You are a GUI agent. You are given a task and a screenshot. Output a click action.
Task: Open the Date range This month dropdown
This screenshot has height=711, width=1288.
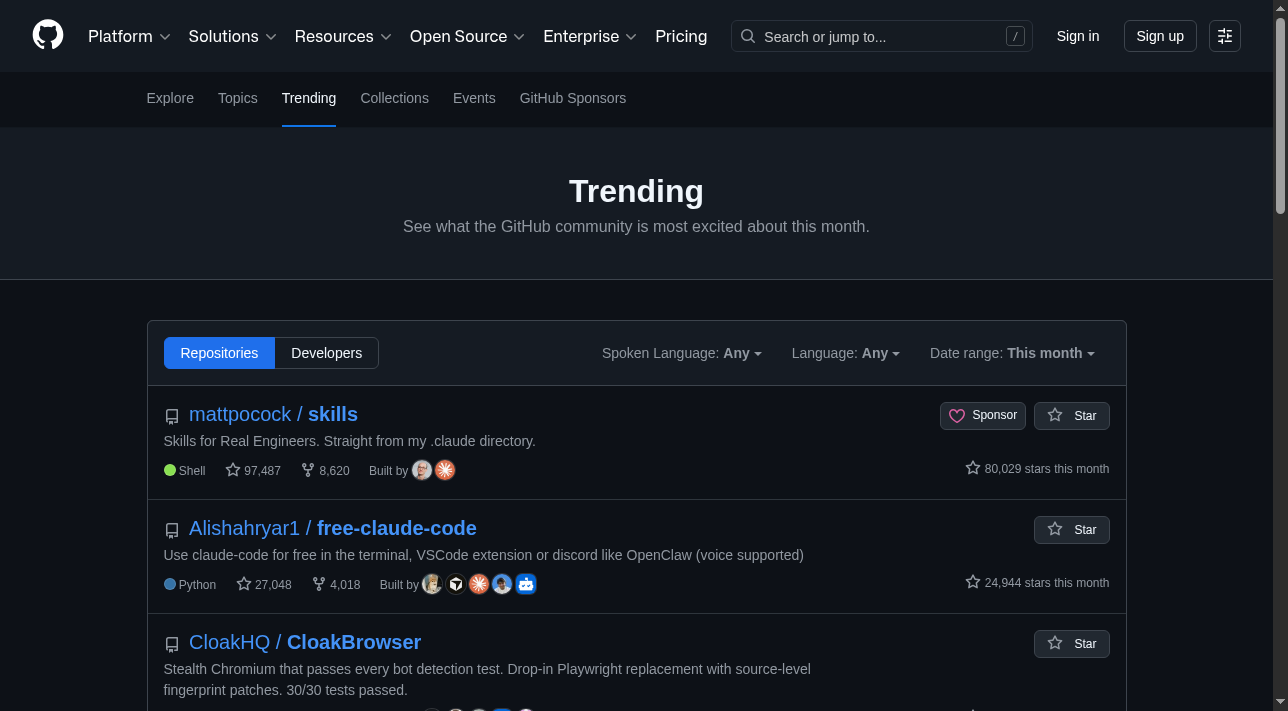(x=1012, y=353)
